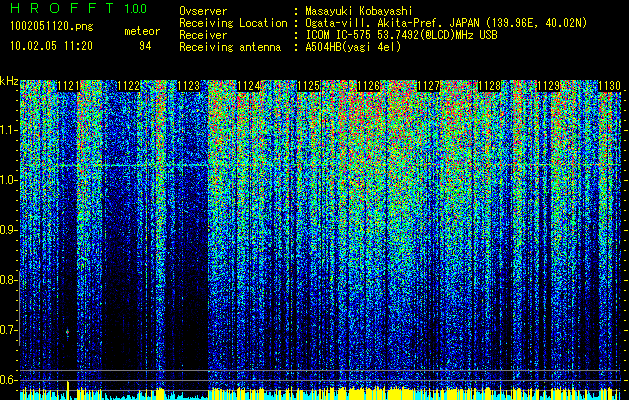This screenshot has height=400, width=629.
Task: Click the 0.7 kHz axis label
Action: click(x=8, y=330)
